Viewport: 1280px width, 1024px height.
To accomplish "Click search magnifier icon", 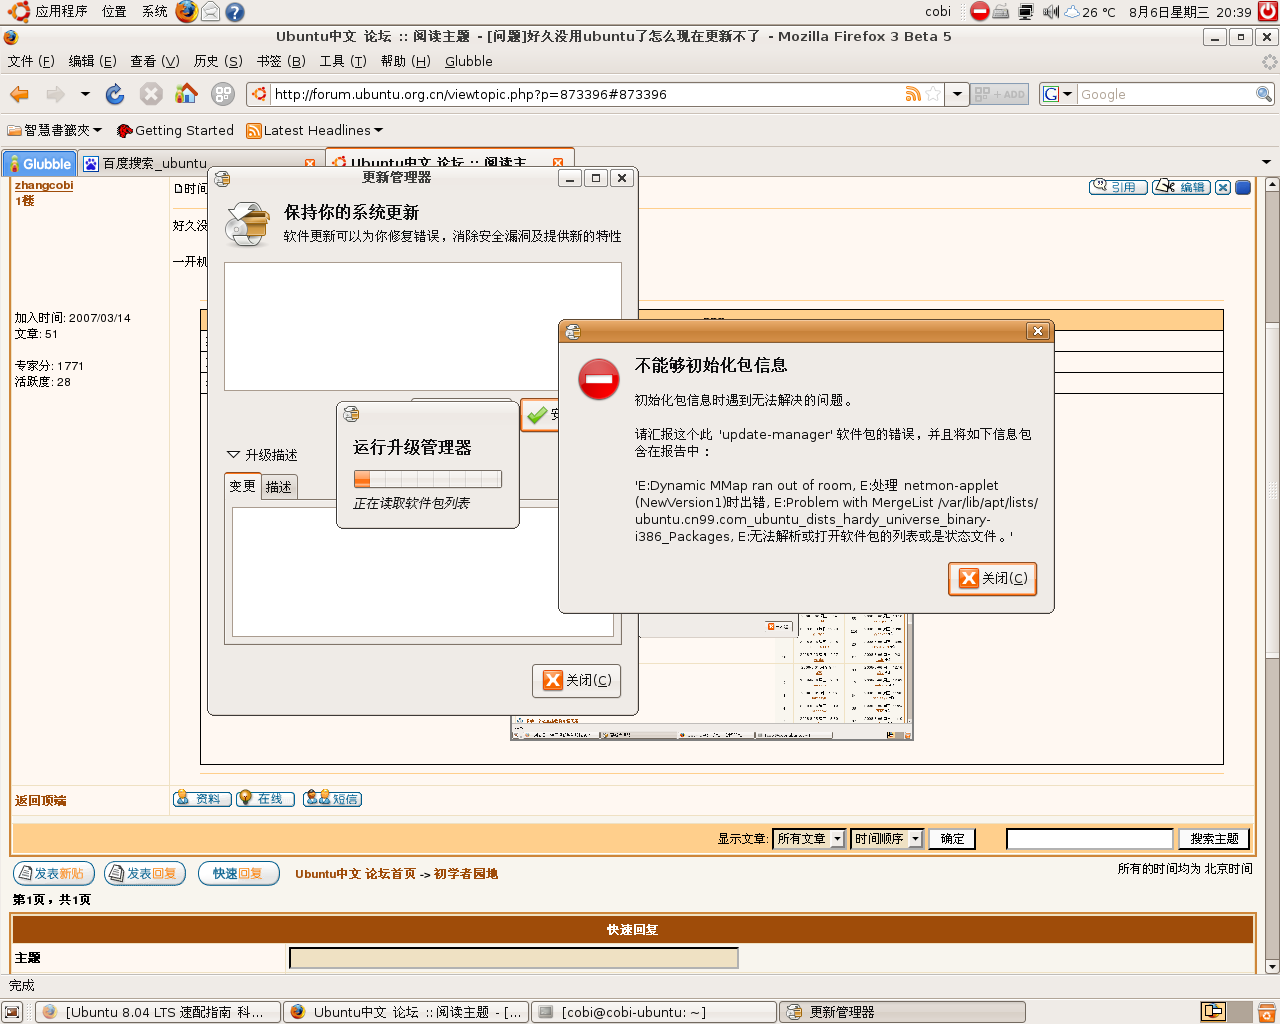I will tap(1264, 94).
